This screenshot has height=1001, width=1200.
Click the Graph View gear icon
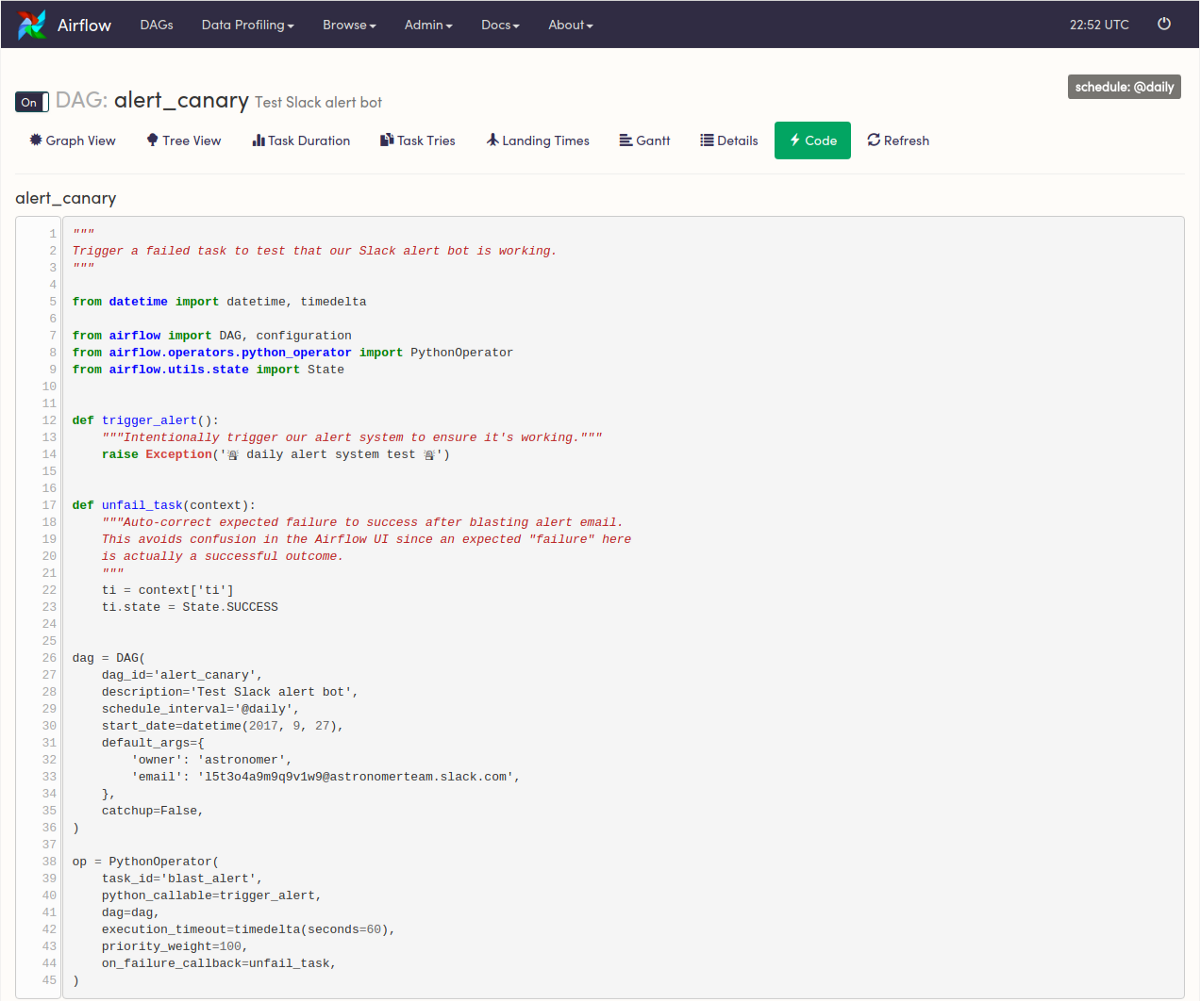coord(36,140)
